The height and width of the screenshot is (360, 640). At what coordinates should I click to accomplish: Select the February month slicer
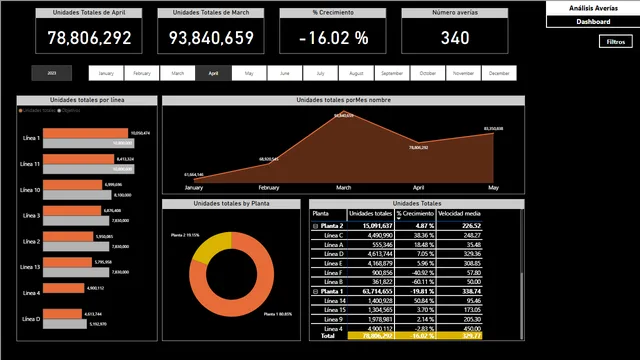click(x=142, y=73)
